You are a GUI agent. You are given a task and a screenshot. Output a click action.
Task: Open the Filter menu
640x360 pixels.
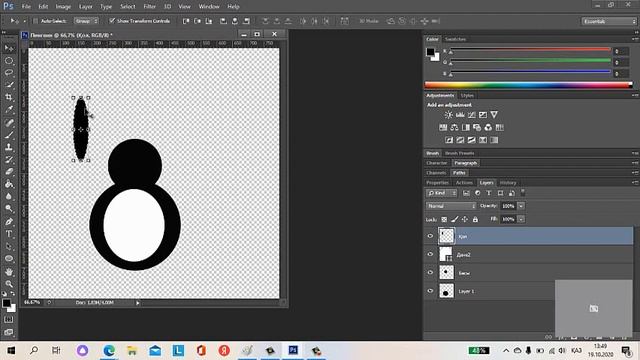(149, 7)
